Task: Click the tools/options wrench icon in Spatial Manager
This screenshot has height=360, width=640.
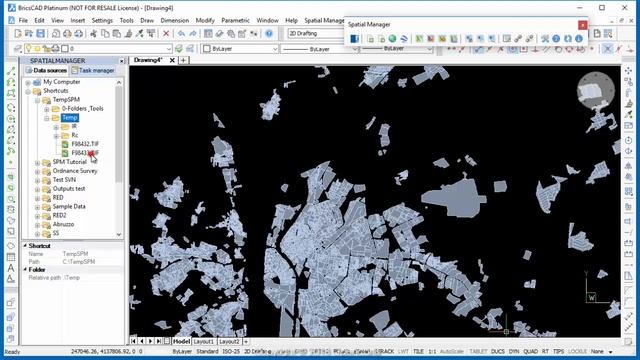Action: 545,39
